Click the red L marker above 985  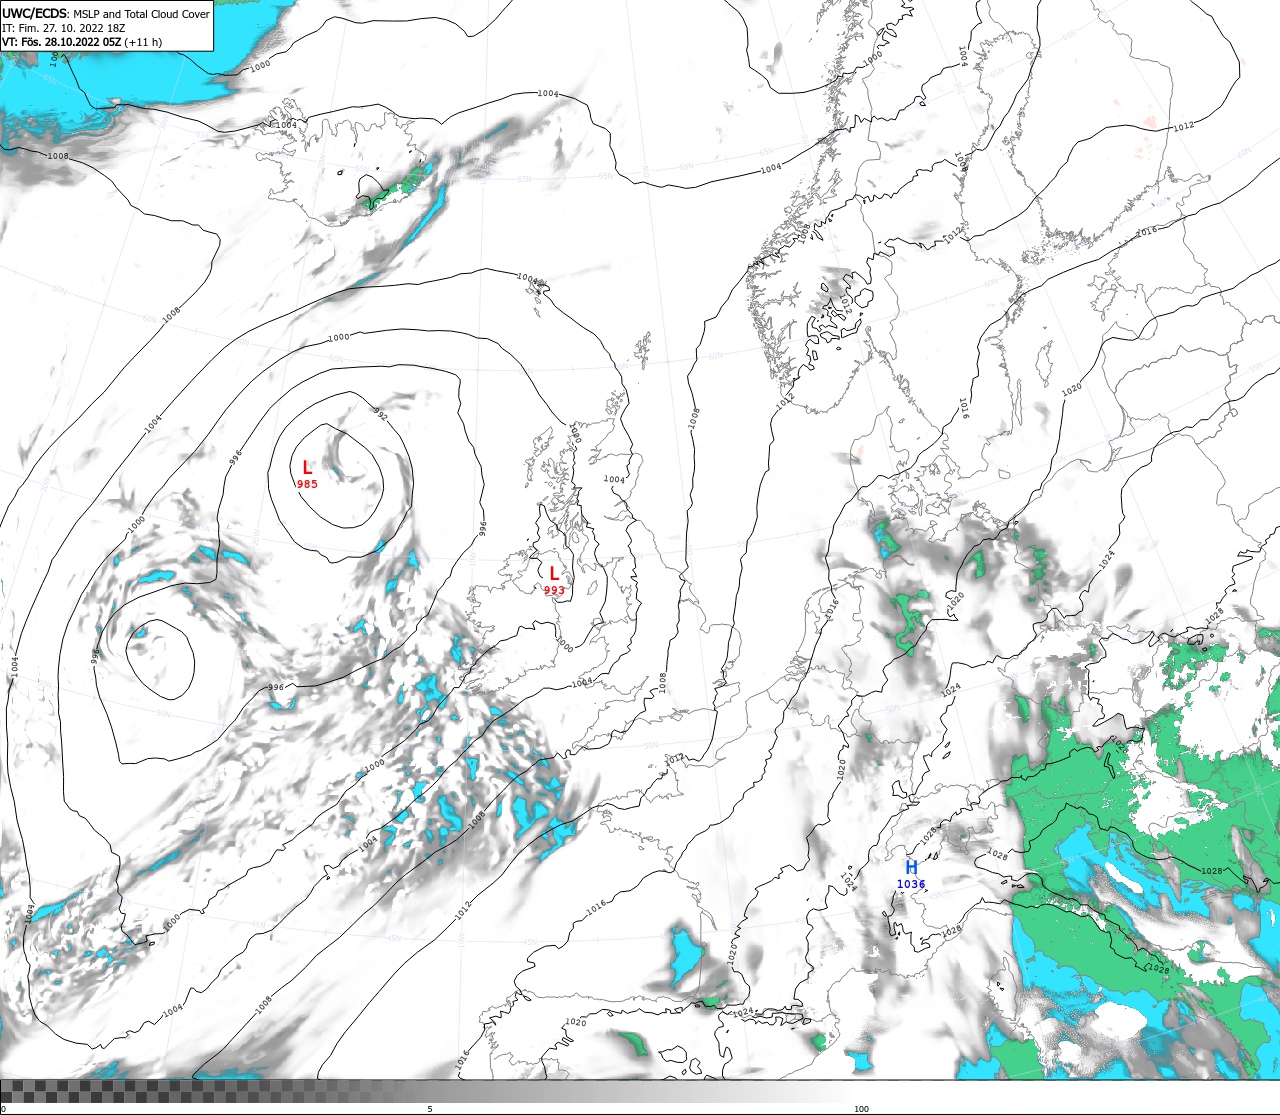[307, 467]
